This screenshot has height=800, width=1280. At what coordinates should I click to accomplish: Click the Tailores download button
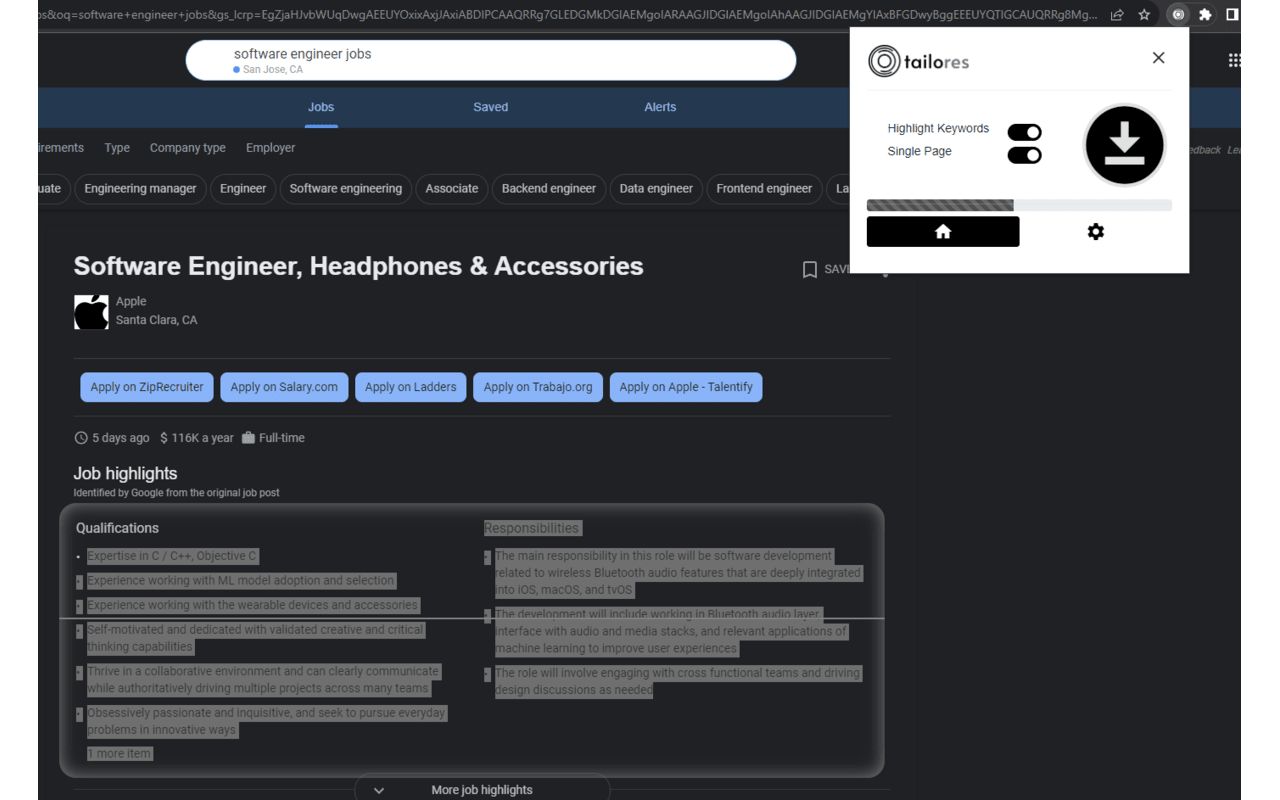[x=1125, y=145]
